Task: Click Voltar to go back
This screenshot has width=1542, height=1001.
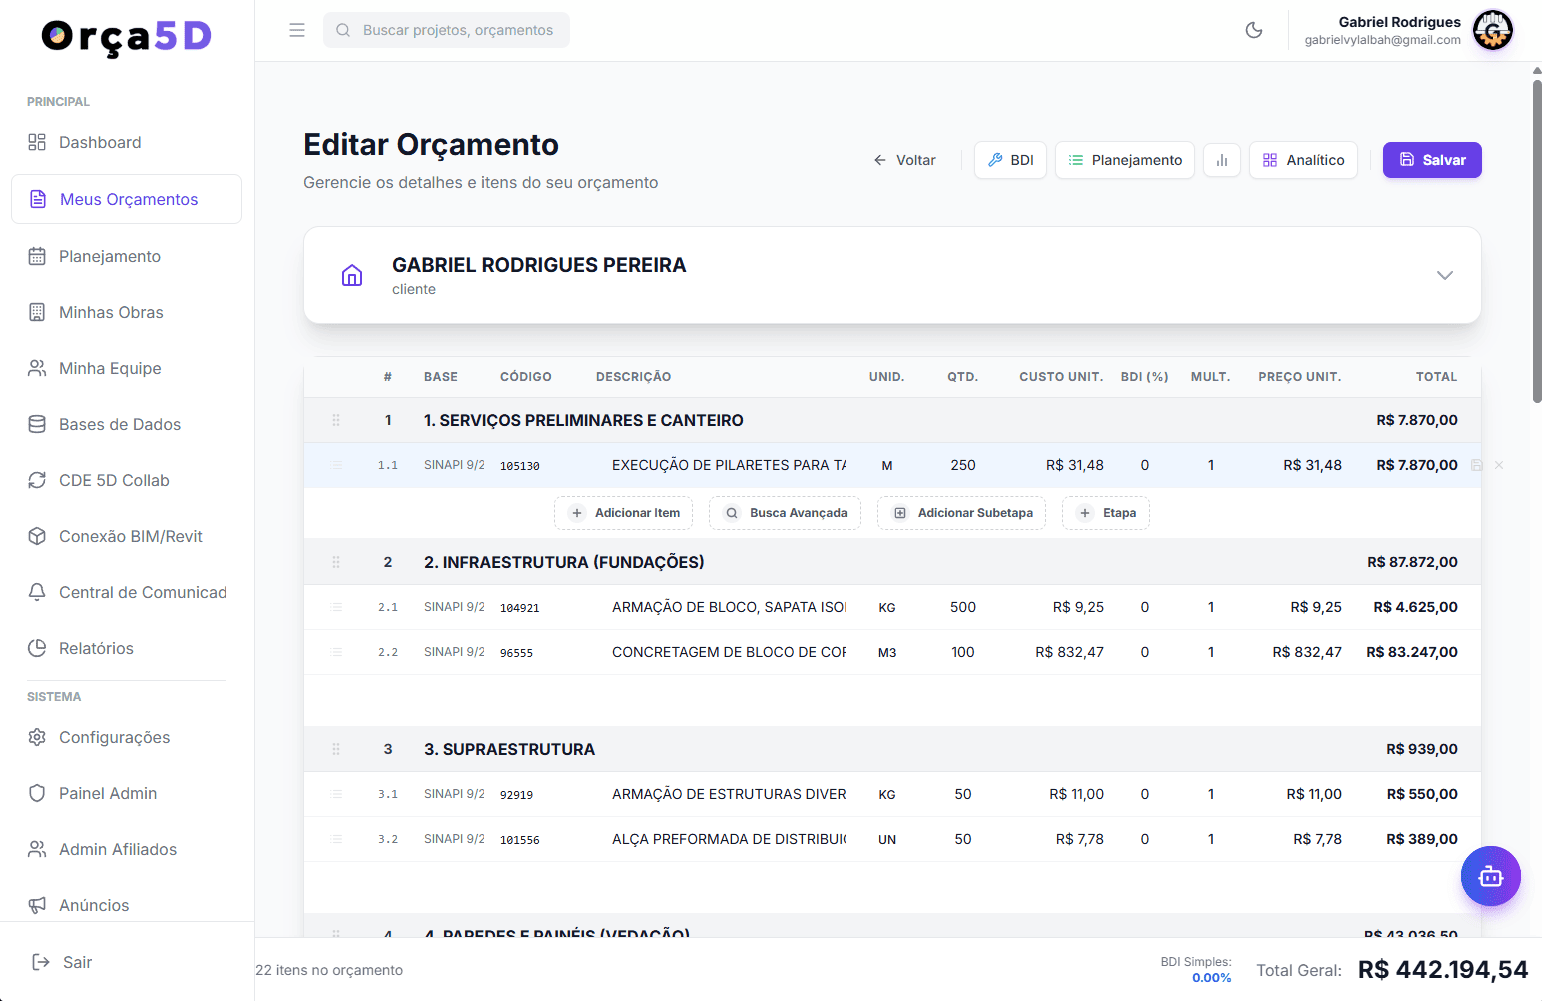Action: [x=904, y=160]
